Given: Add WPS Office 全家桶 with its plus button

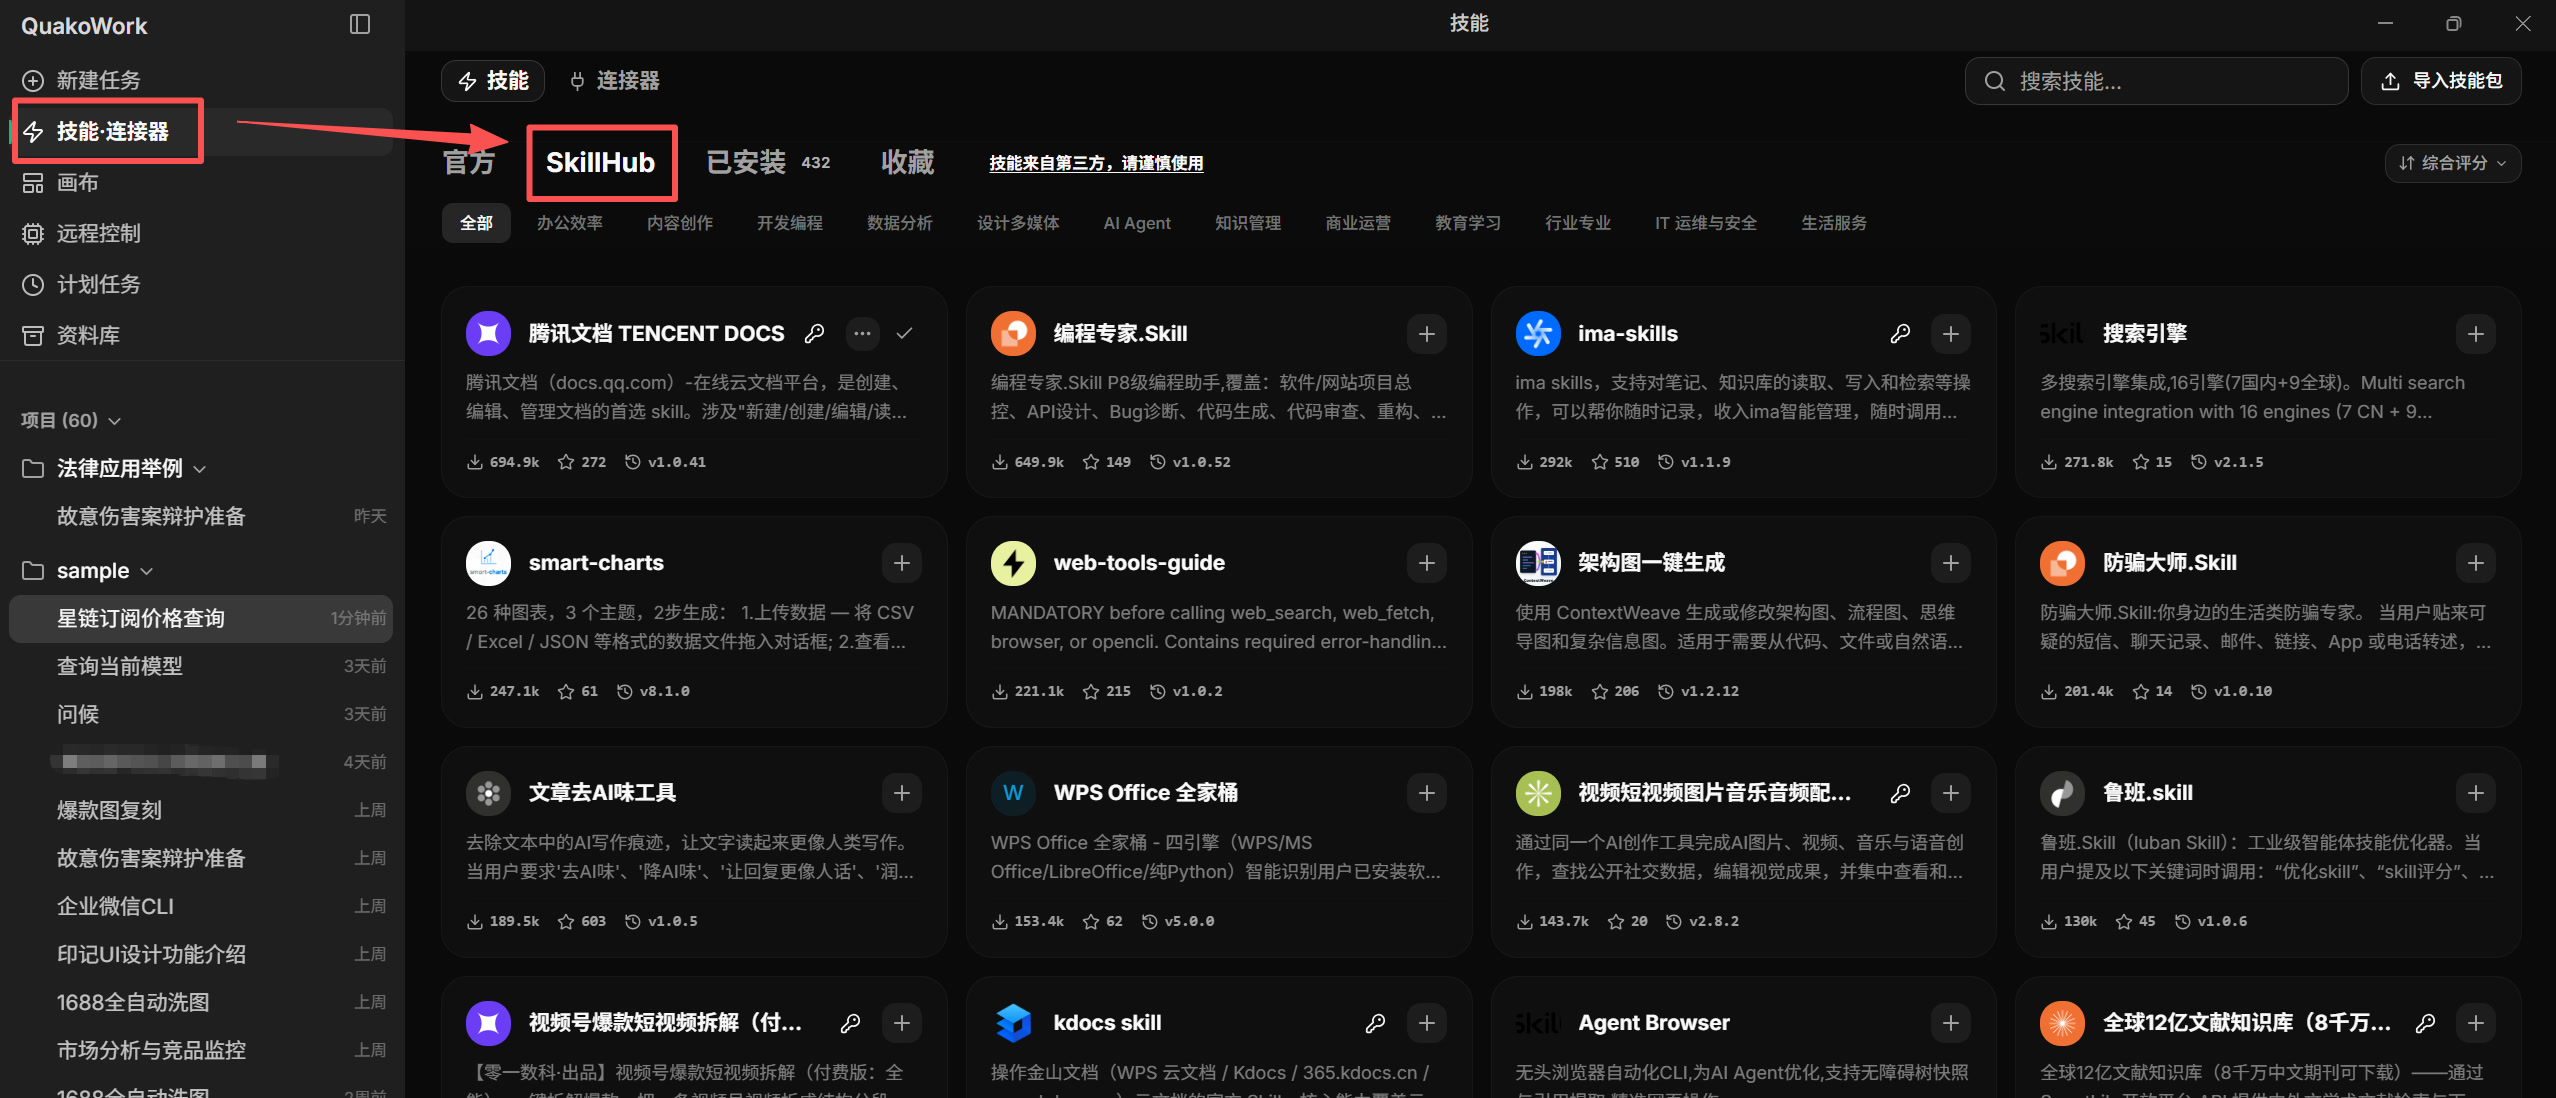Looking at the screenshot, I should click(1427, 794).
